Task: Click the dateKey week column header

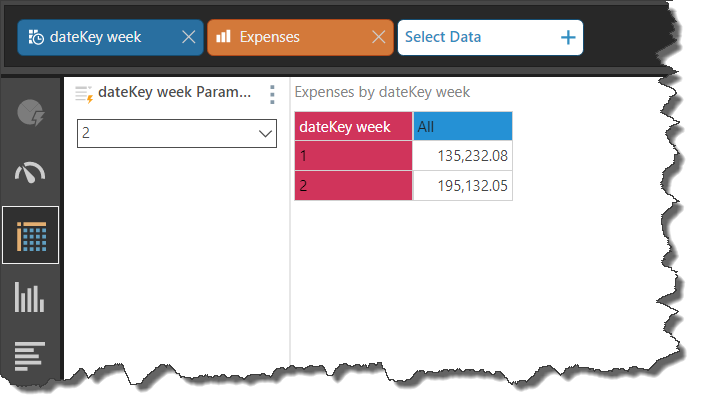Action: click(x=353, y=127)
